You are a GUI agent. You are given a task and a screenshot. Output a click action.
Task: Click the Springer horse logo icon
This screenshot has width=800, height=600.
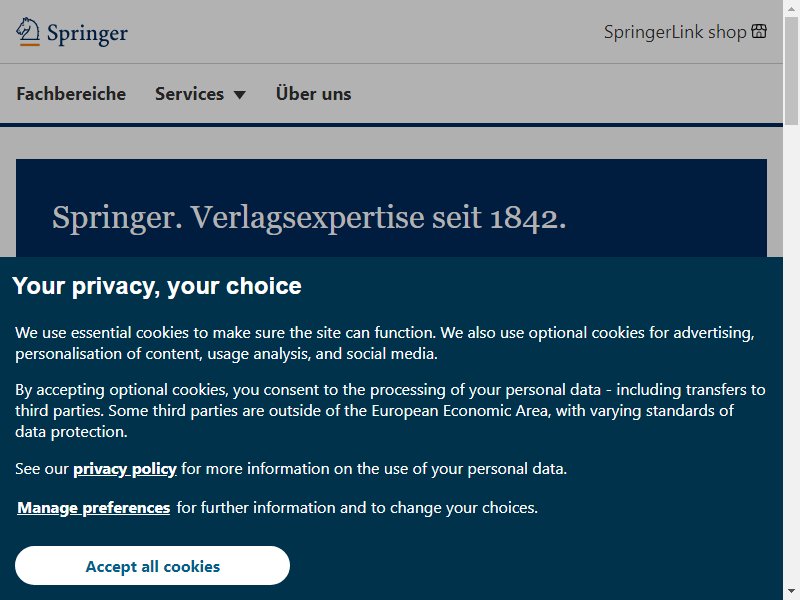[28, 32]
